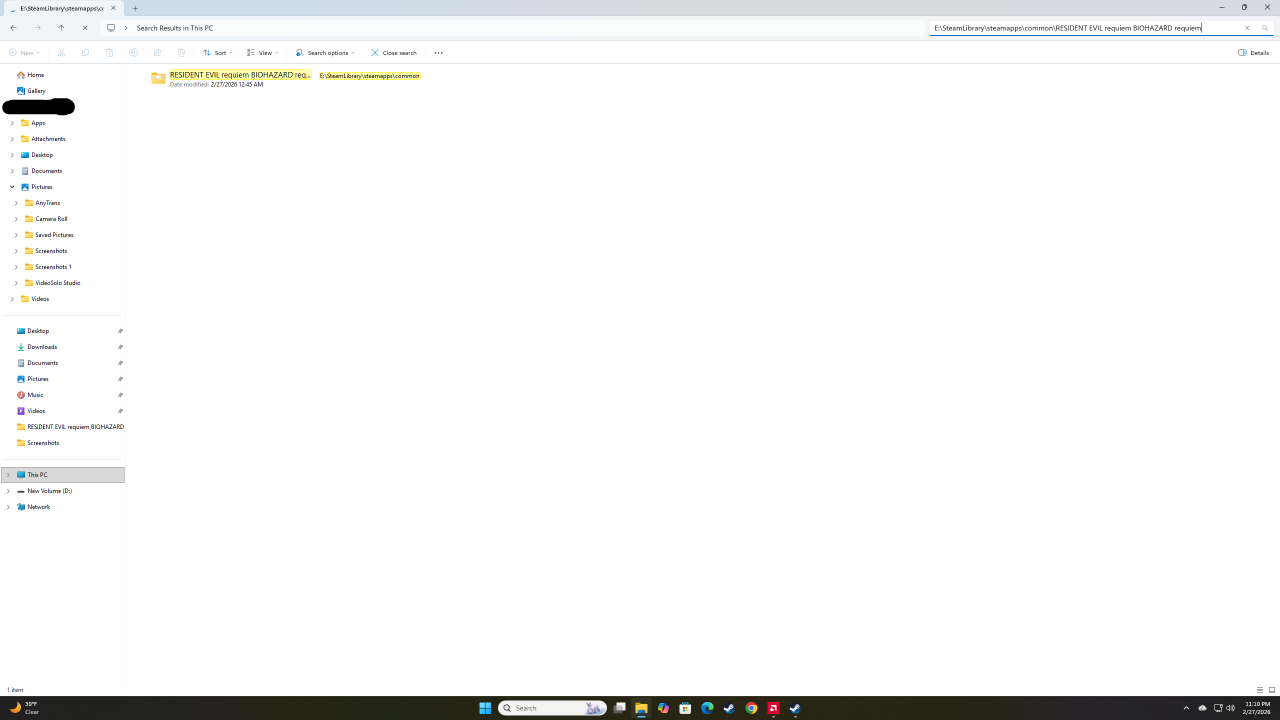The image size is (1280, 720).
Task: Open Gallery from the sidebar
Action: coord(36,91)
